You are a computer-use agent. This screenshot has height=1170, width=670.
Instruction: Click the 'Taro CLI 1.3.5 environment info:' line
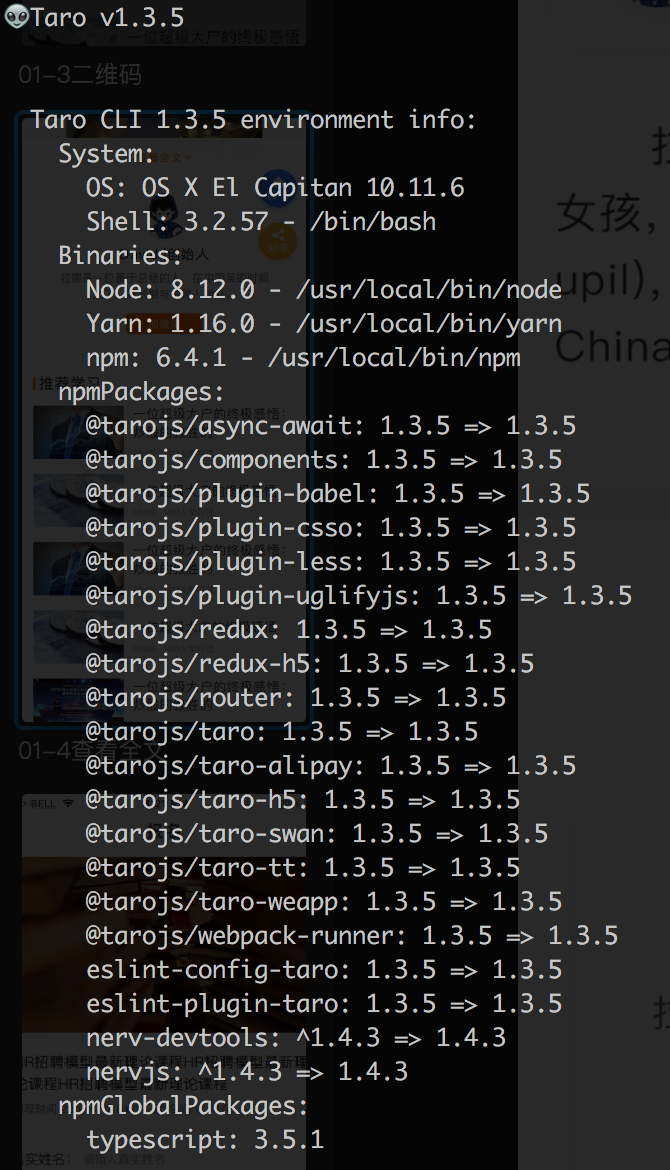click(x=253, y=119)
